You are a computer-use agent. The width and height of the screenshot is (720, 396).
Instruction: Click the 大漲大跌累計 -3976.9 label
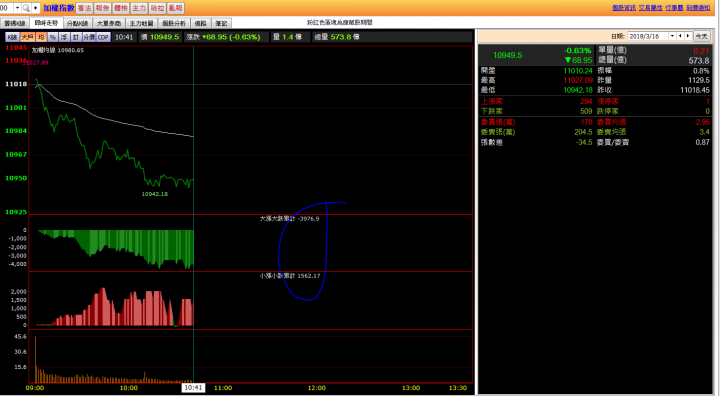click(289, 219)
